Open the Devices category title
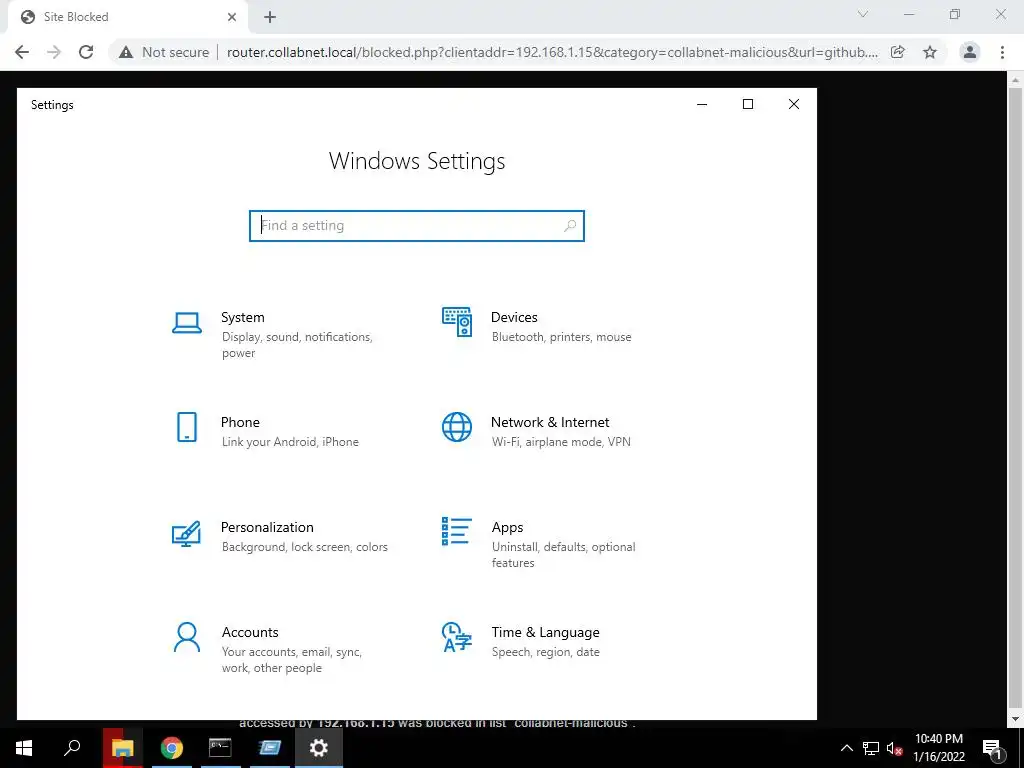Viewport: 1024px width, 768px height. pyautogui.click(x=514, y=317)
